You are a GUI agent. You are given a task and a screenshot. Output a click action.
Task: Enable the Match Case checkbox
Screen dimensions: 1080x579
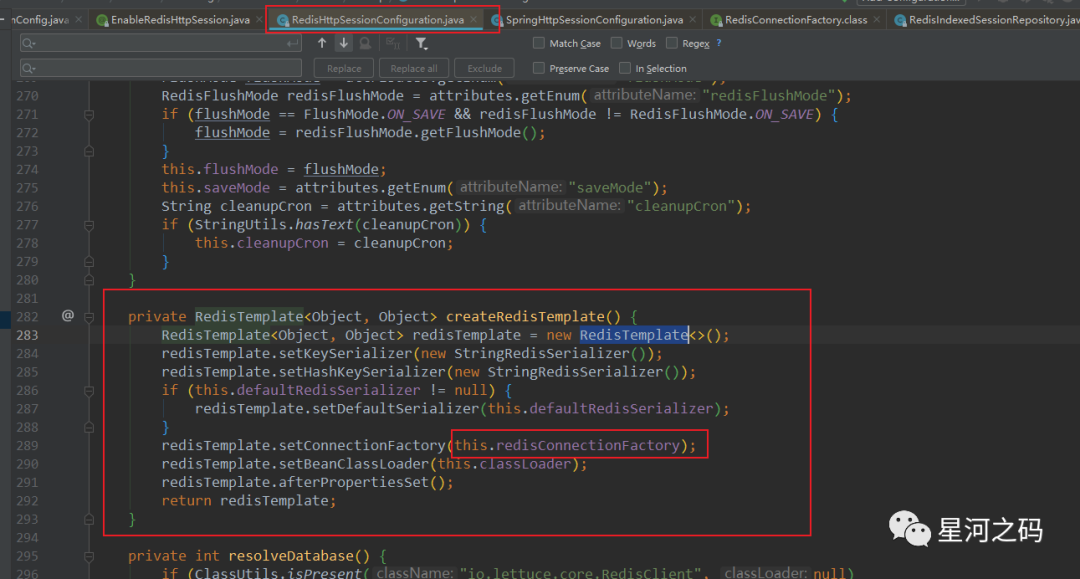539,43
